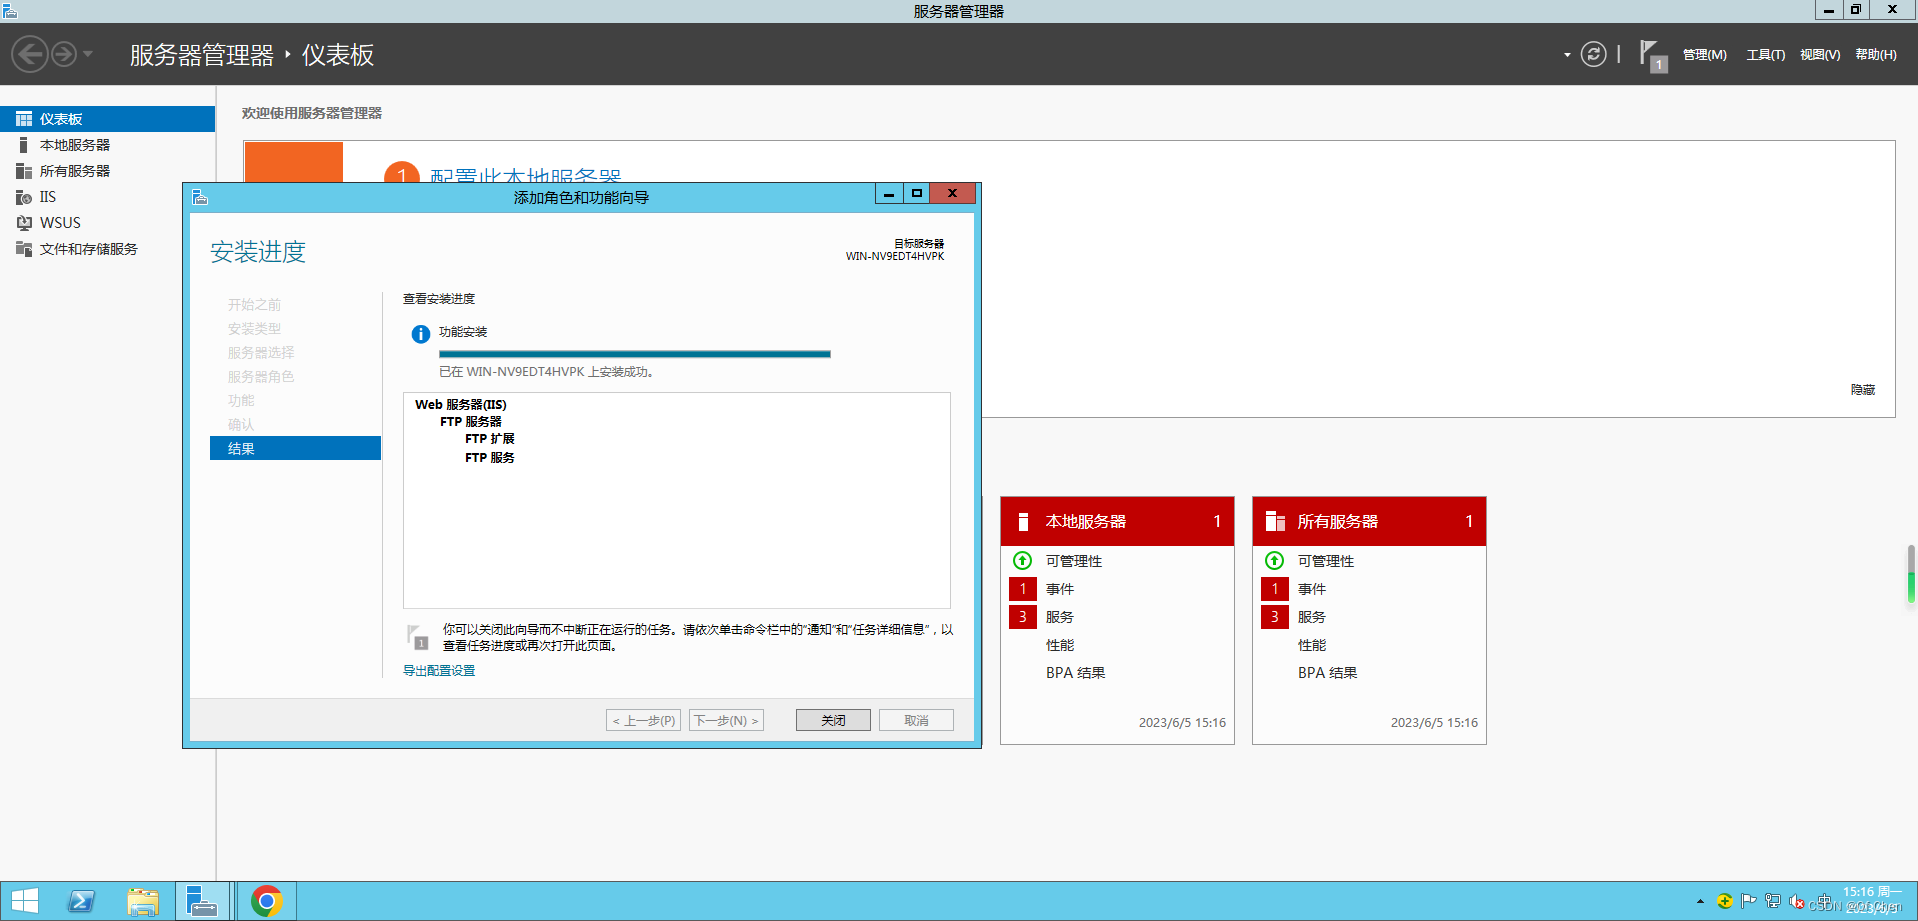
Task: Click 可管理性 in the 所有服务器 tile
Action: point(1326,561)
